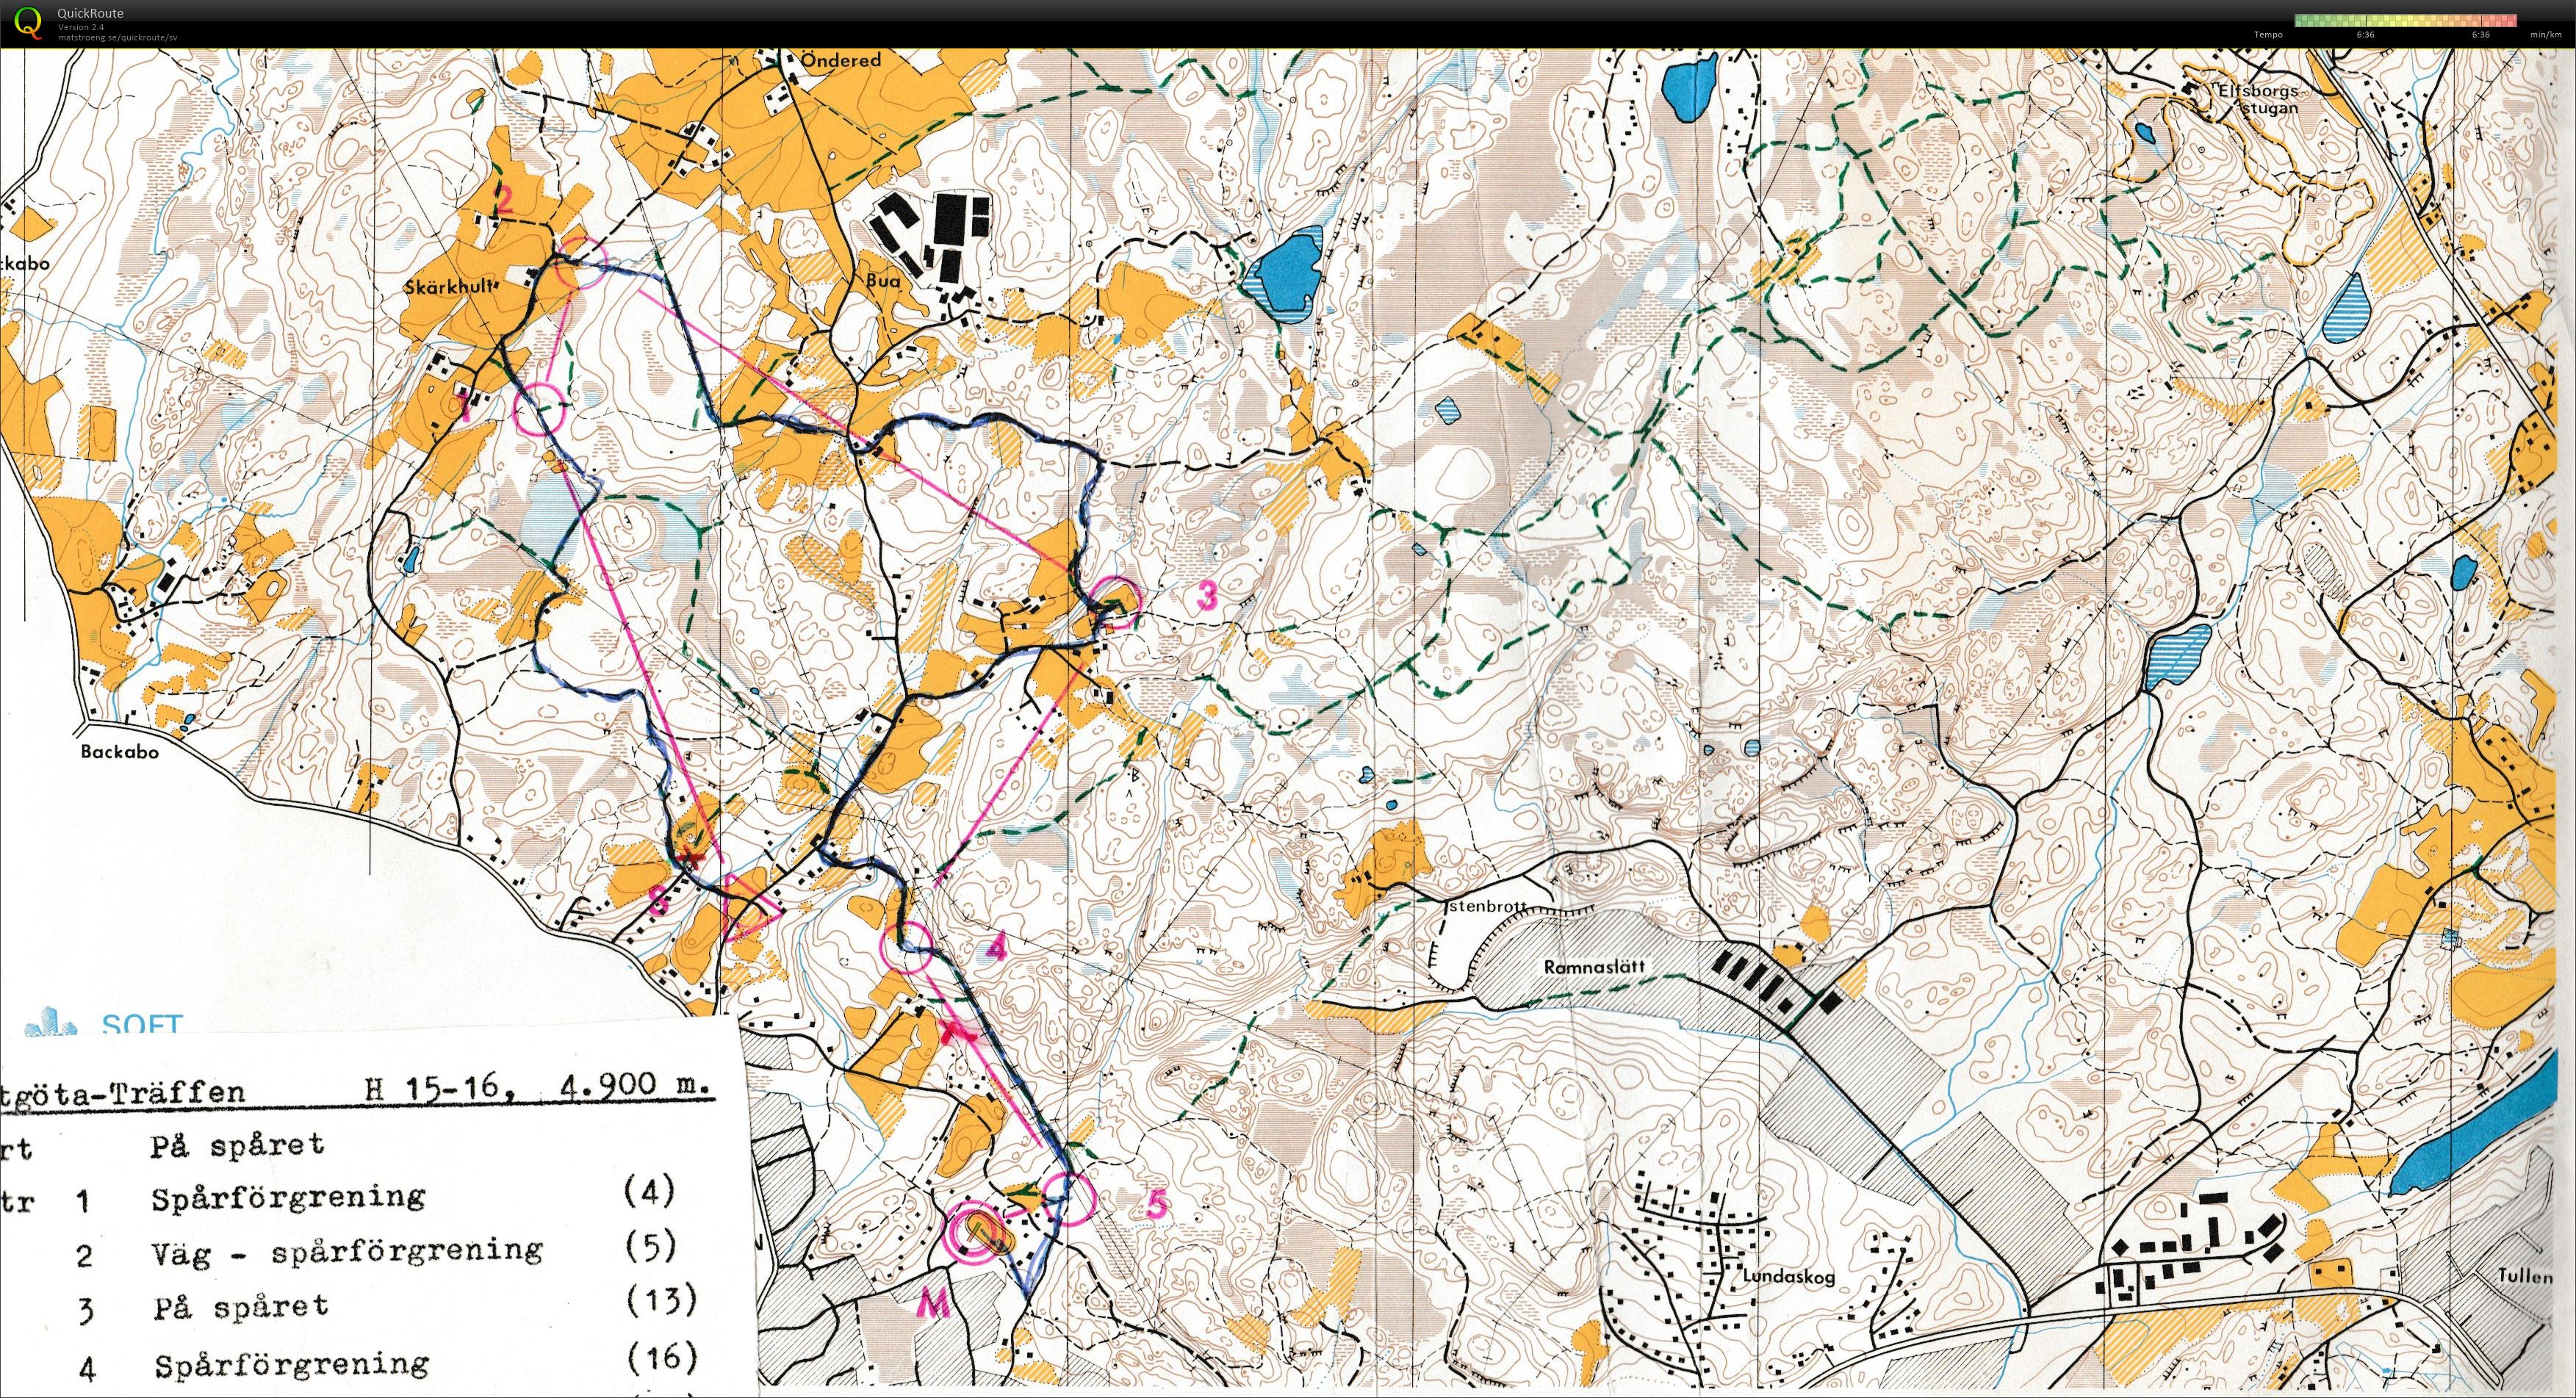Viewport: 2576px width, 1398px height.
Task: Click the Ramnaslätt label
Action: [1595, 967]
